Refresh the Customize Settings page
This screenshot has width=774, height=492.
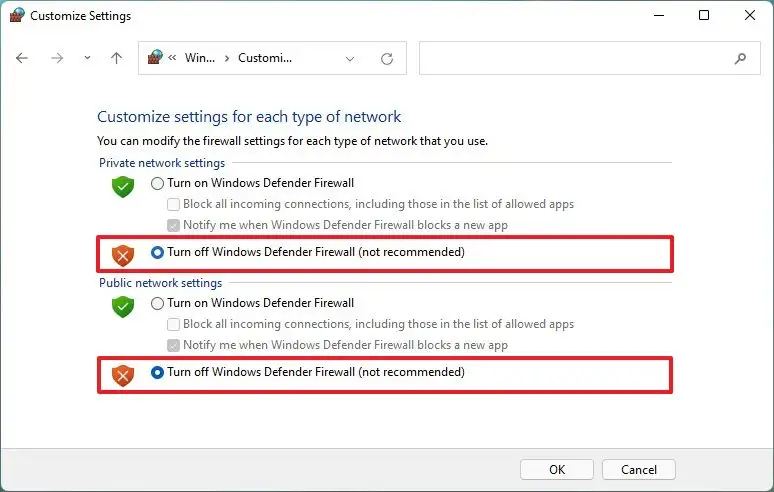387,59
